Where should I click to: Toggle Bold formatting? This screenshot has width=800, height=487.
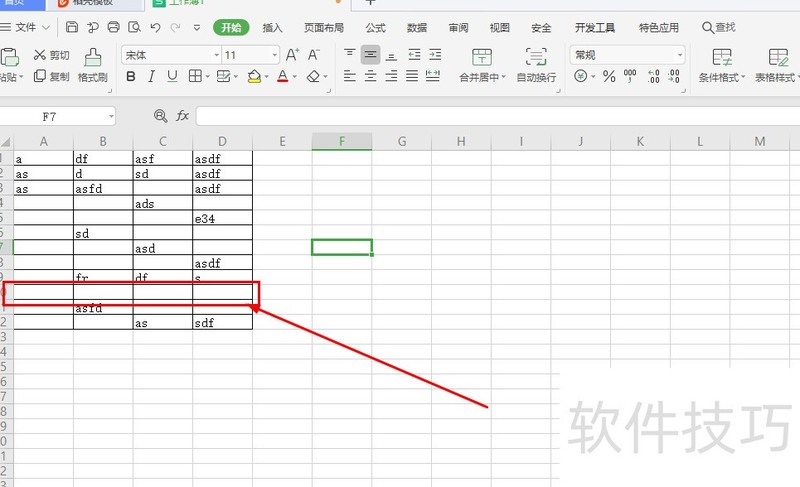coord(131,76)
